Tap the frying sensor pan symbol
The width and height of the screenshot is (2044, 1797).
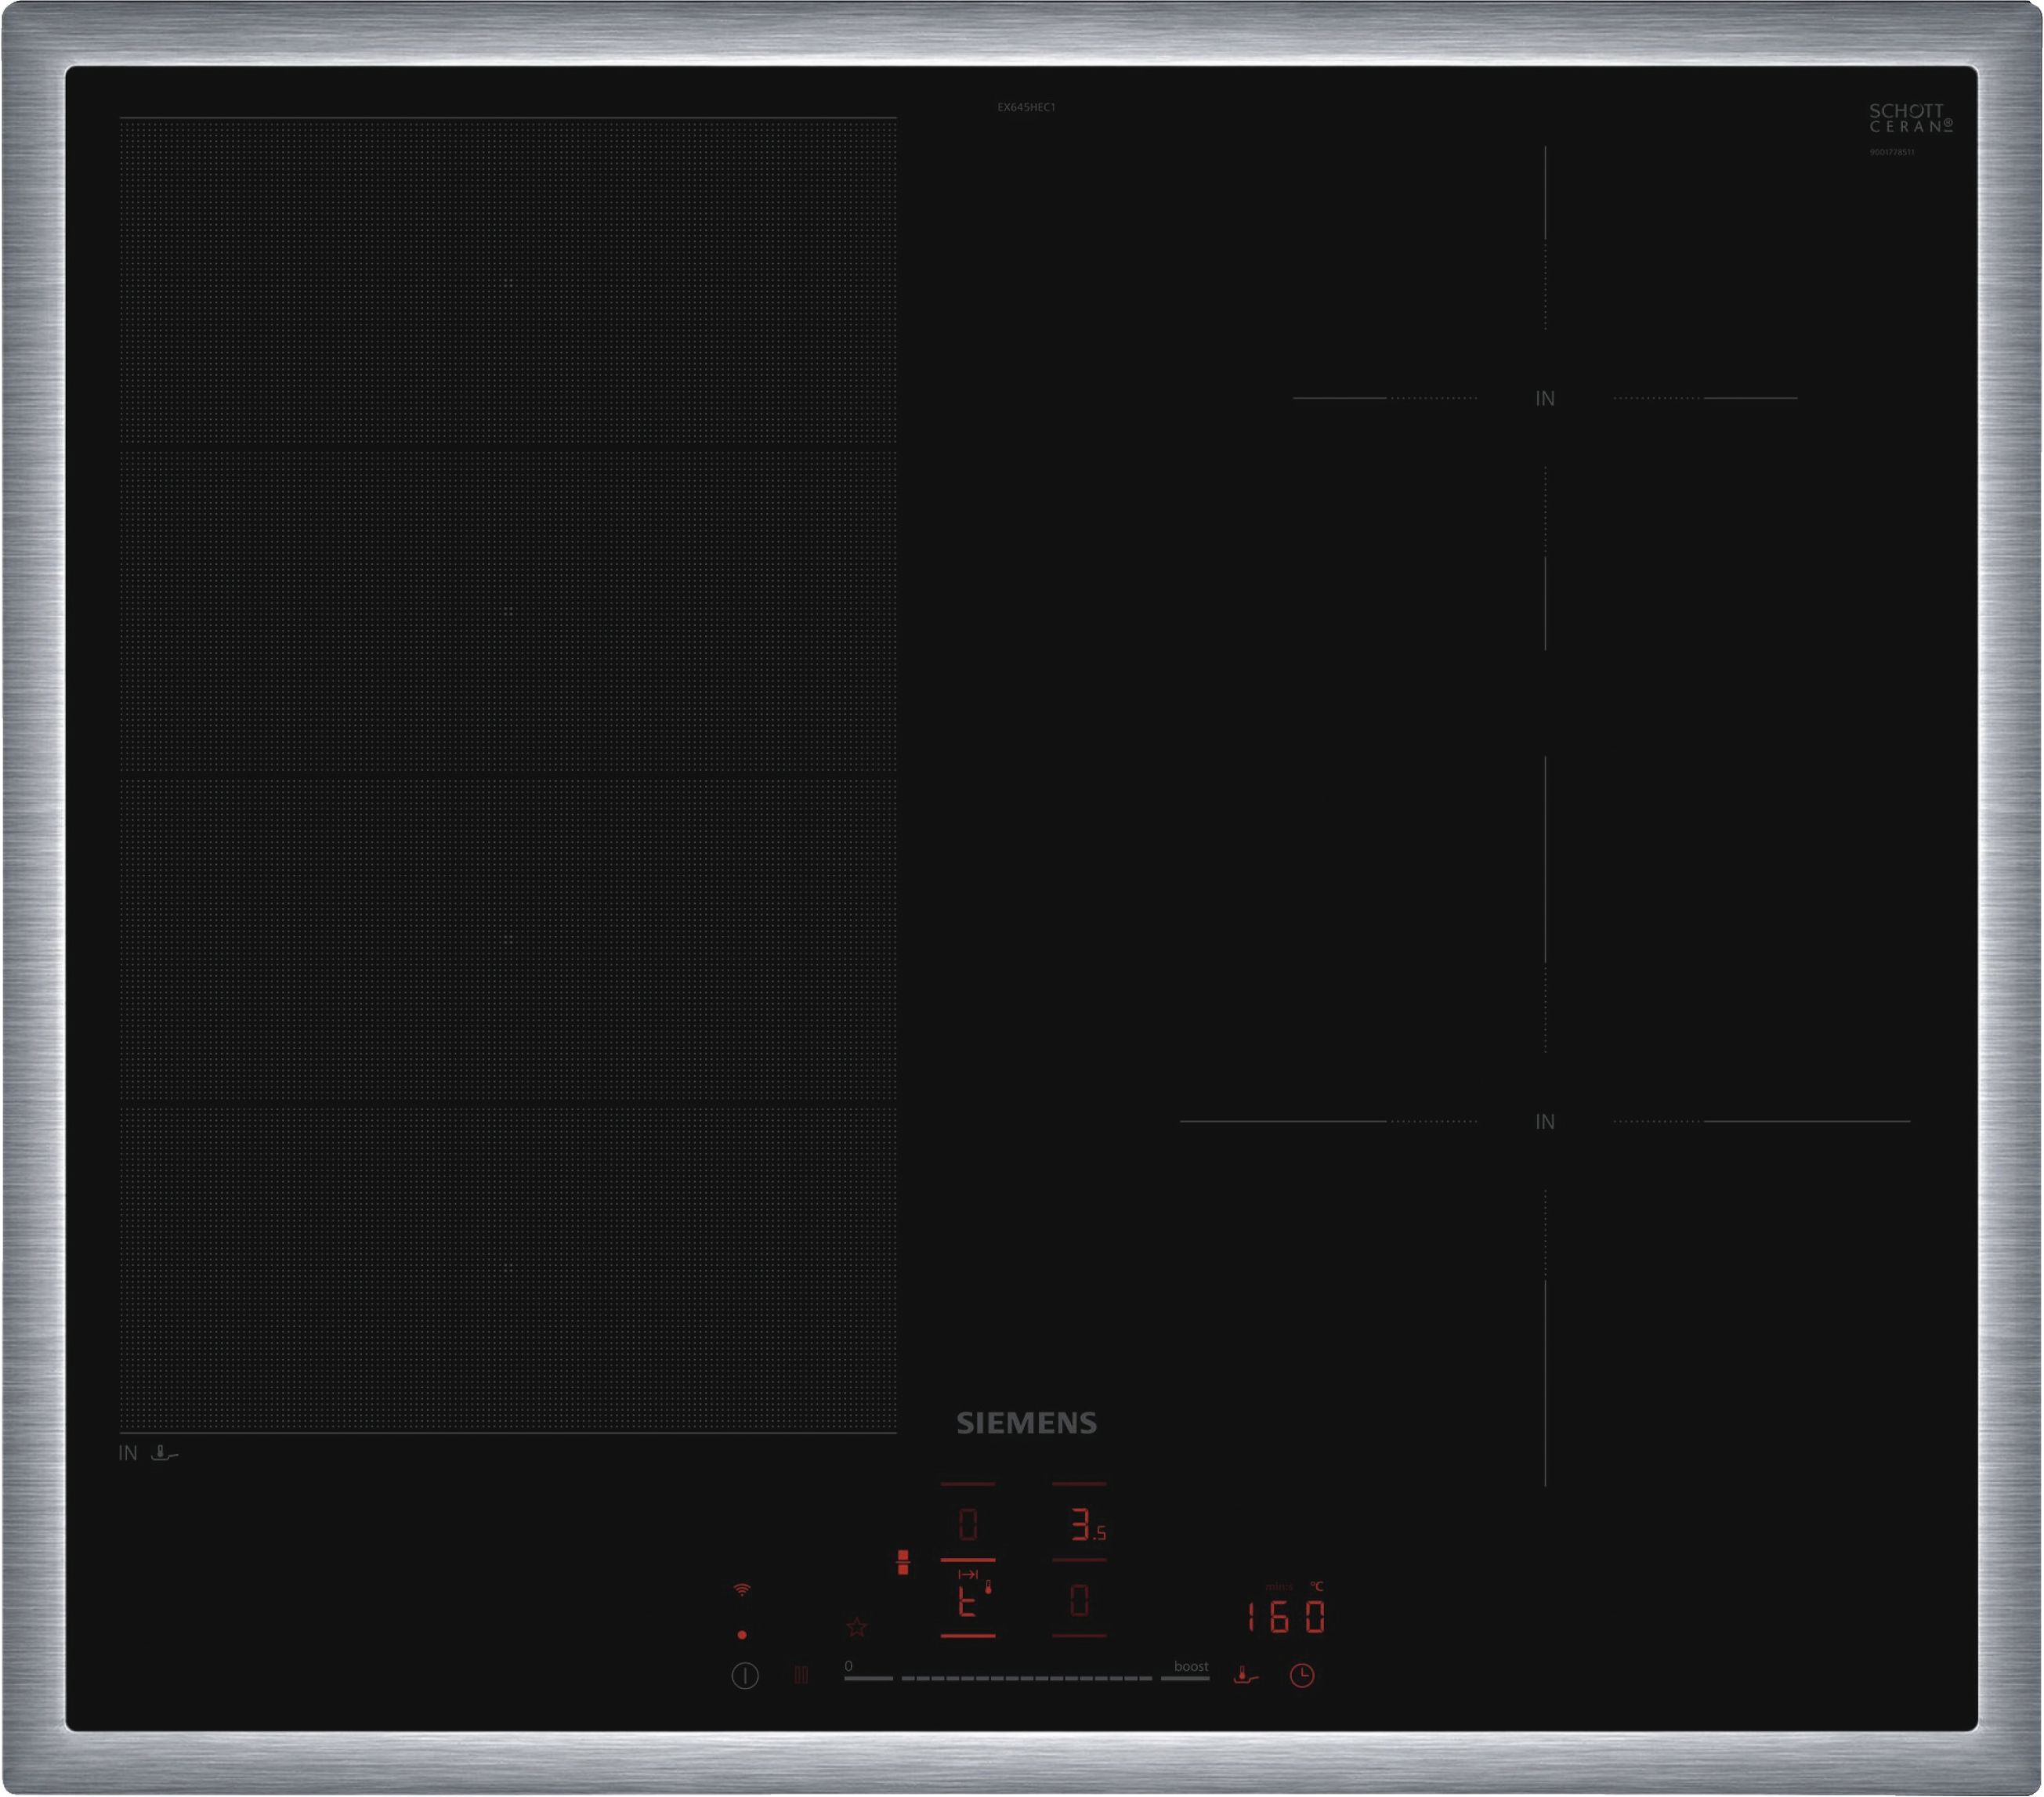click(1245, 1675)
